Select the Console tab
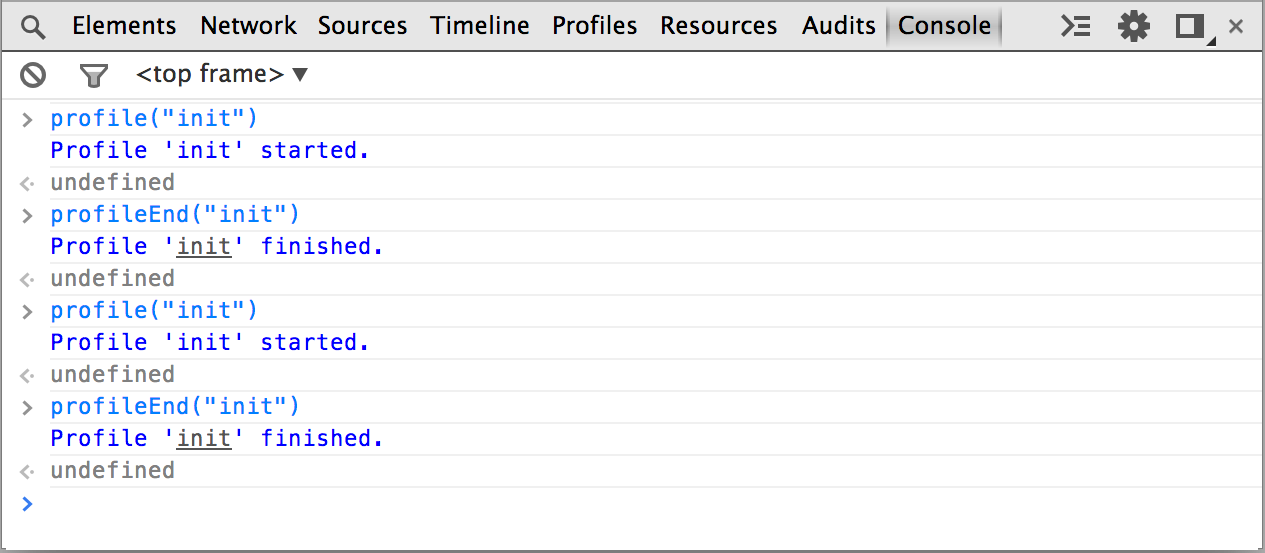The image size is (1265, 553). pyautogui.click(x=944, y=27)
